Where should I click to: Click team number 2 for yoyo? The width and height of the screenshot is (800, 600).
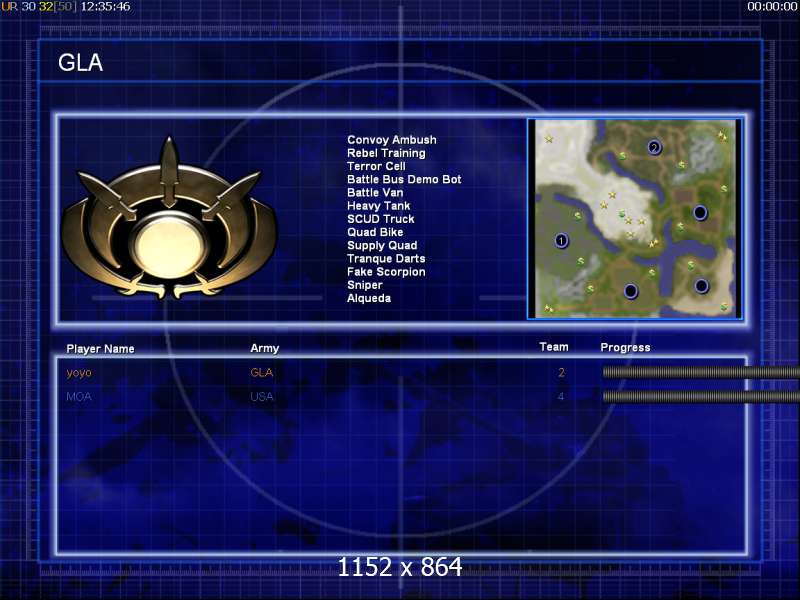tap(561, 372)
